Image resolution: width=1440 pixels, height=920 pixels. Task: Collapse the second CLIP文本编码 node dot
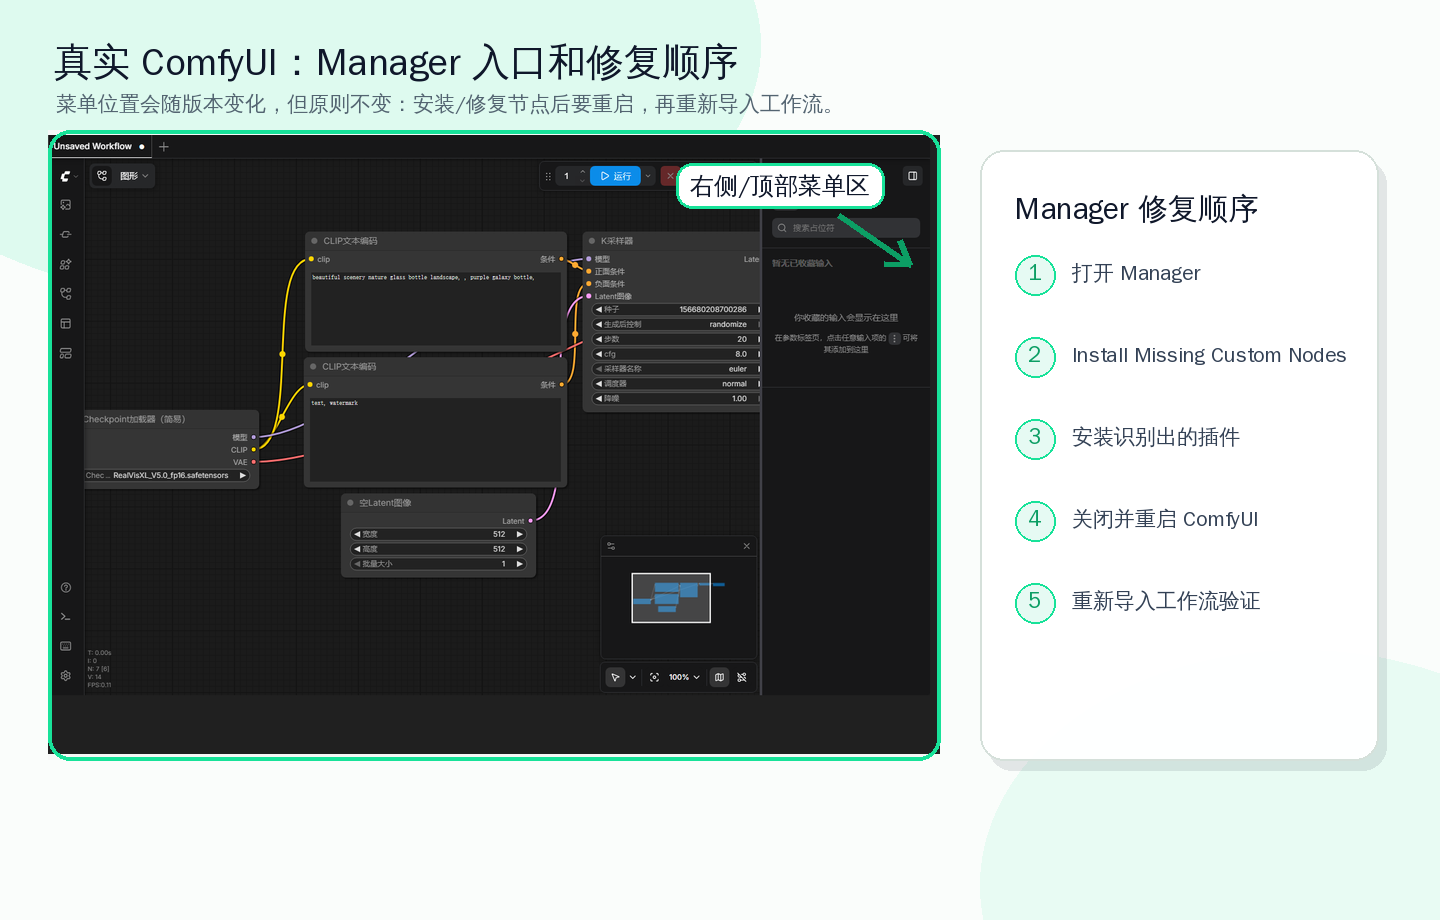click(313, 367)
